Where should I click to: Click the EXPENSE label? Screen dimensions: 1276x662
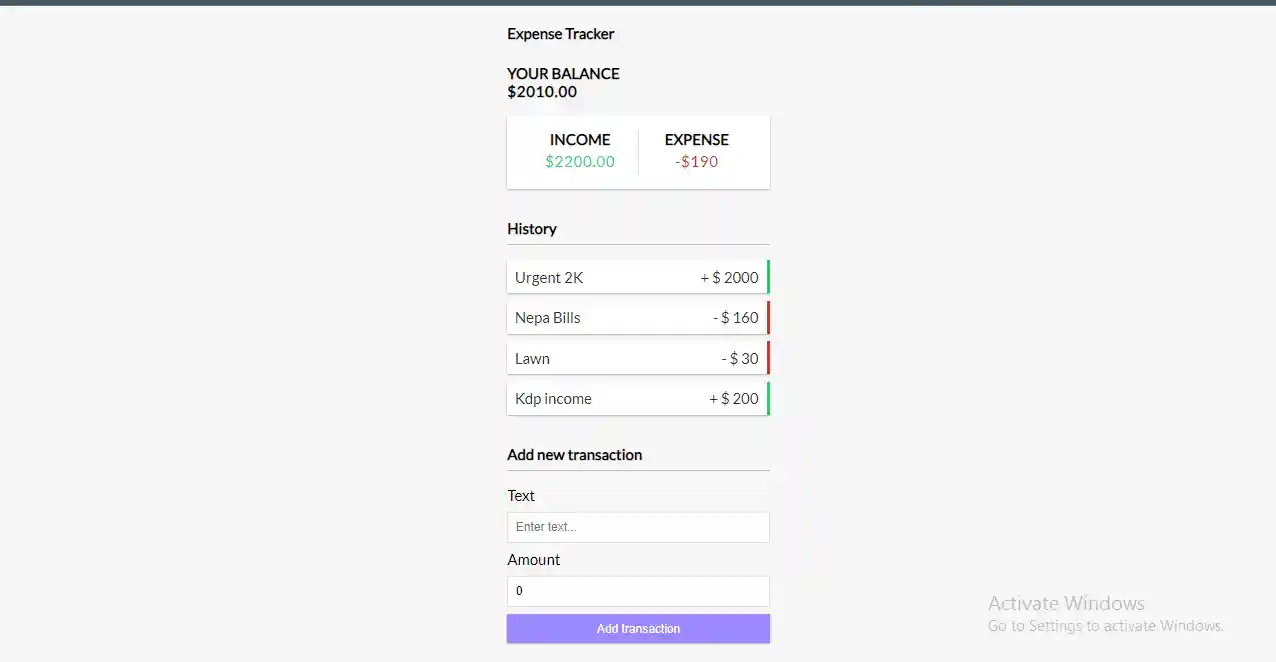click(x=697, y=140)
